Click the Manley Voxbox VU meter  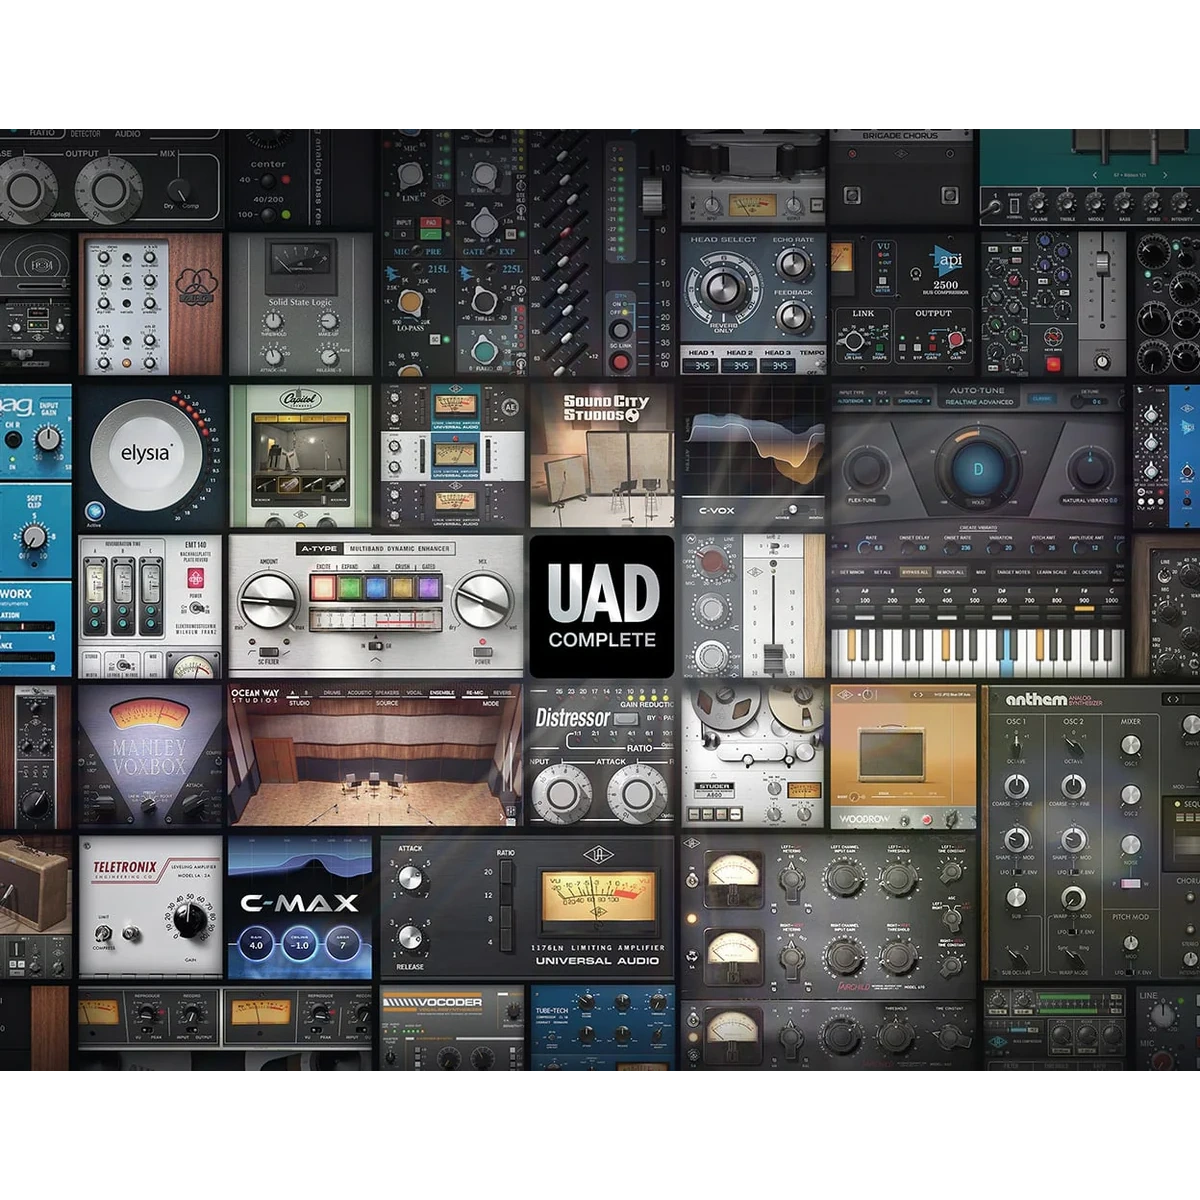(149, 717)
